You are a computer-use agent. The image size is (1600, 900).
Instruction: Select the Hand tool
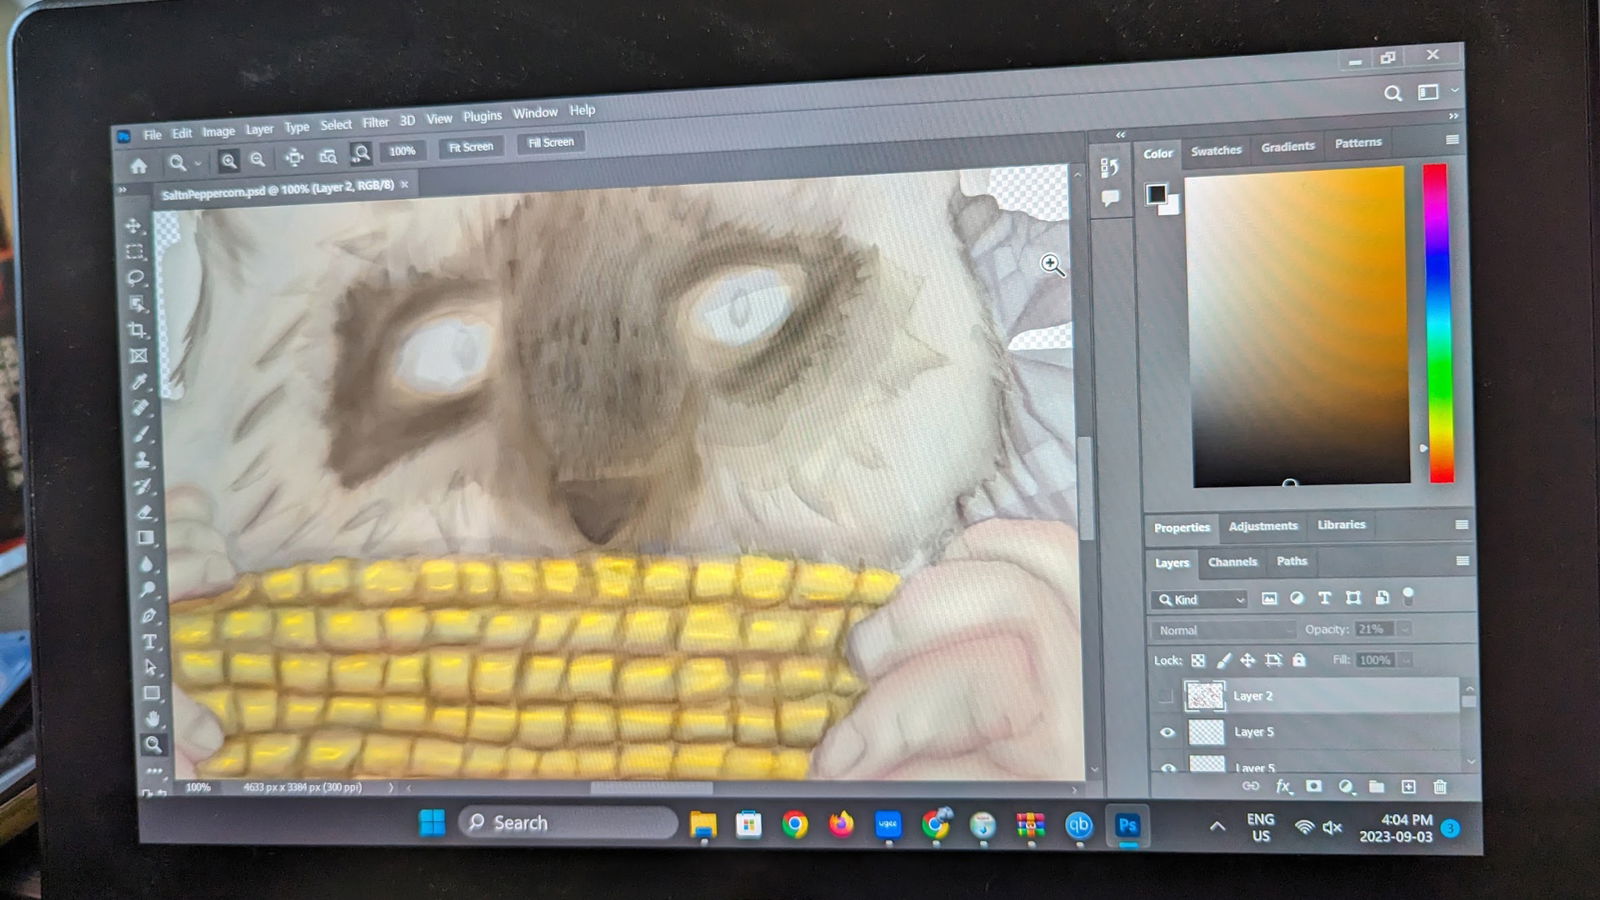152,718
